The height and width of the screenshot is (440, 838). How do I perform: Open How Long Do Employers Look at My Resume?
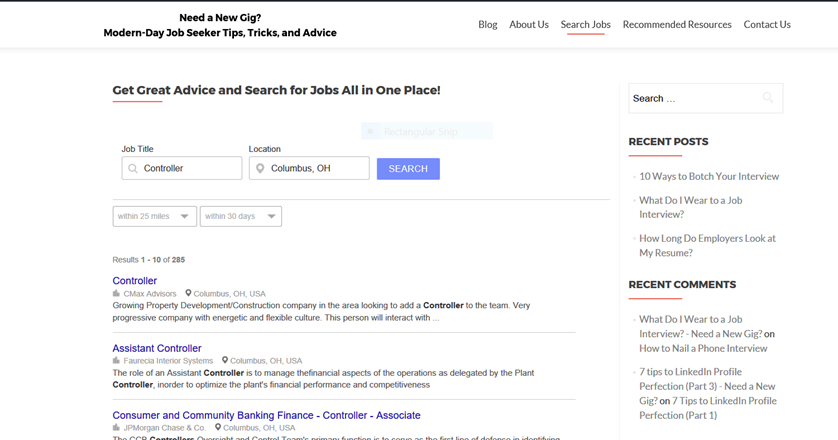pyautogui.click(x=707, y=245)
